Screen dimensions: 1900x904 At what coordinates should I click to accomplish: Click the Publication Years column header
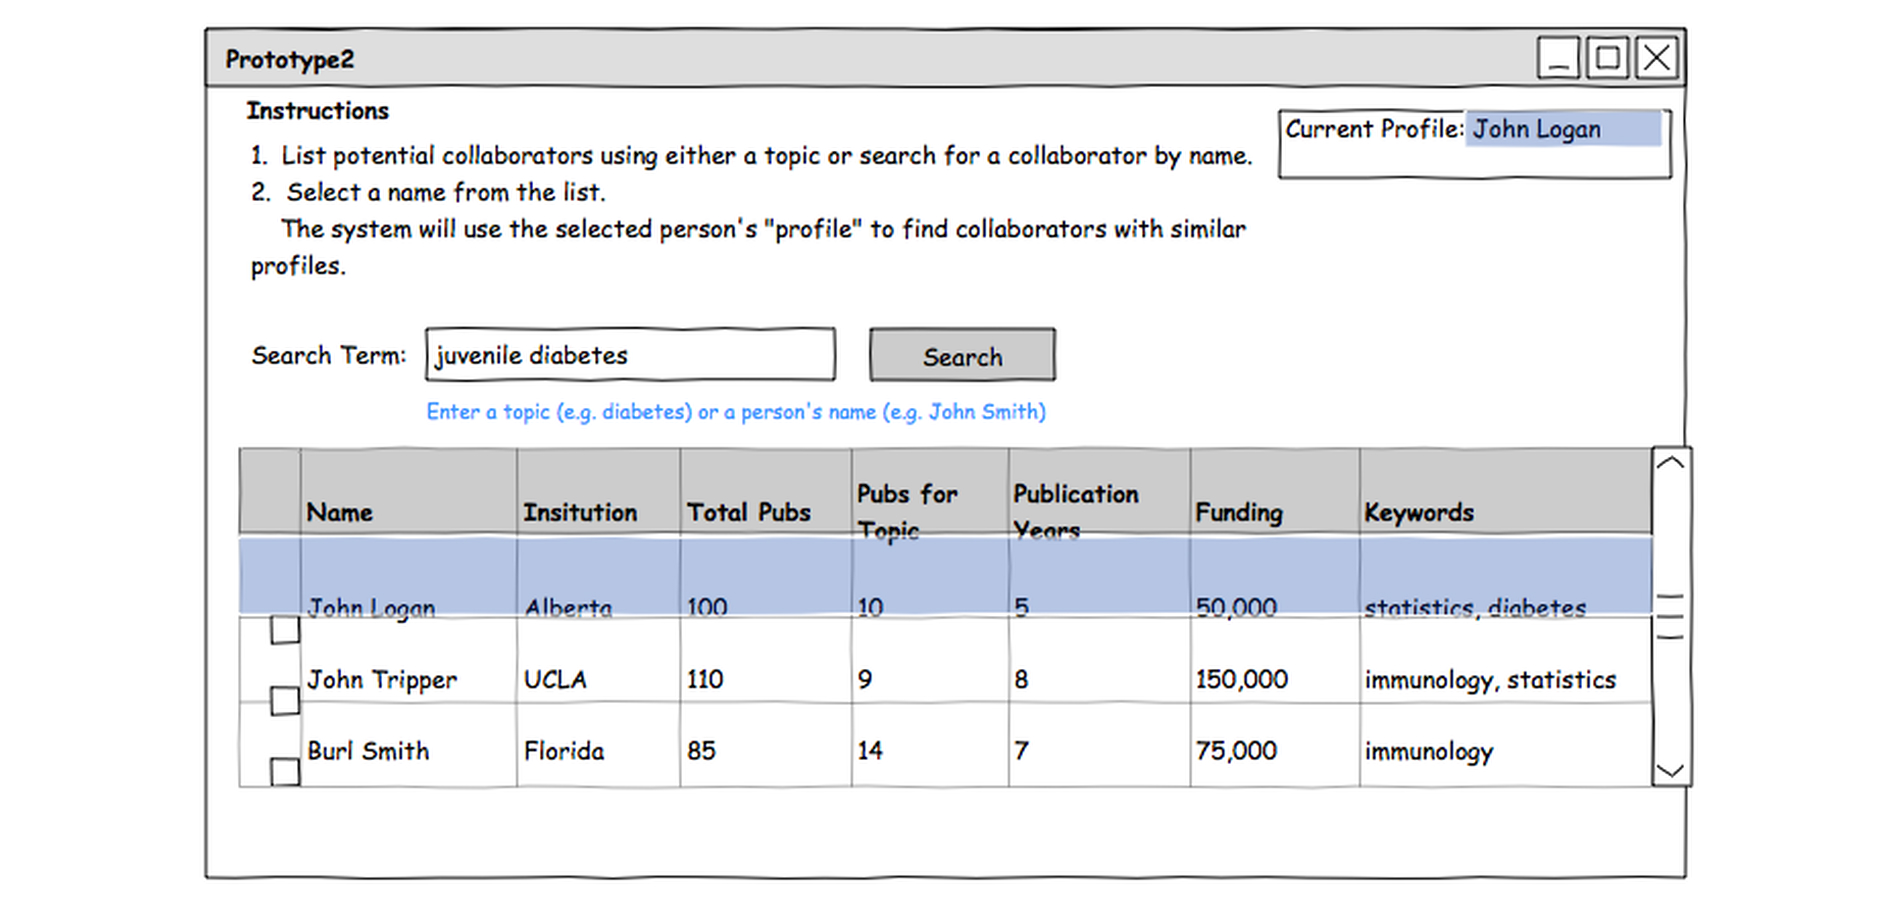click(1076, 510)
